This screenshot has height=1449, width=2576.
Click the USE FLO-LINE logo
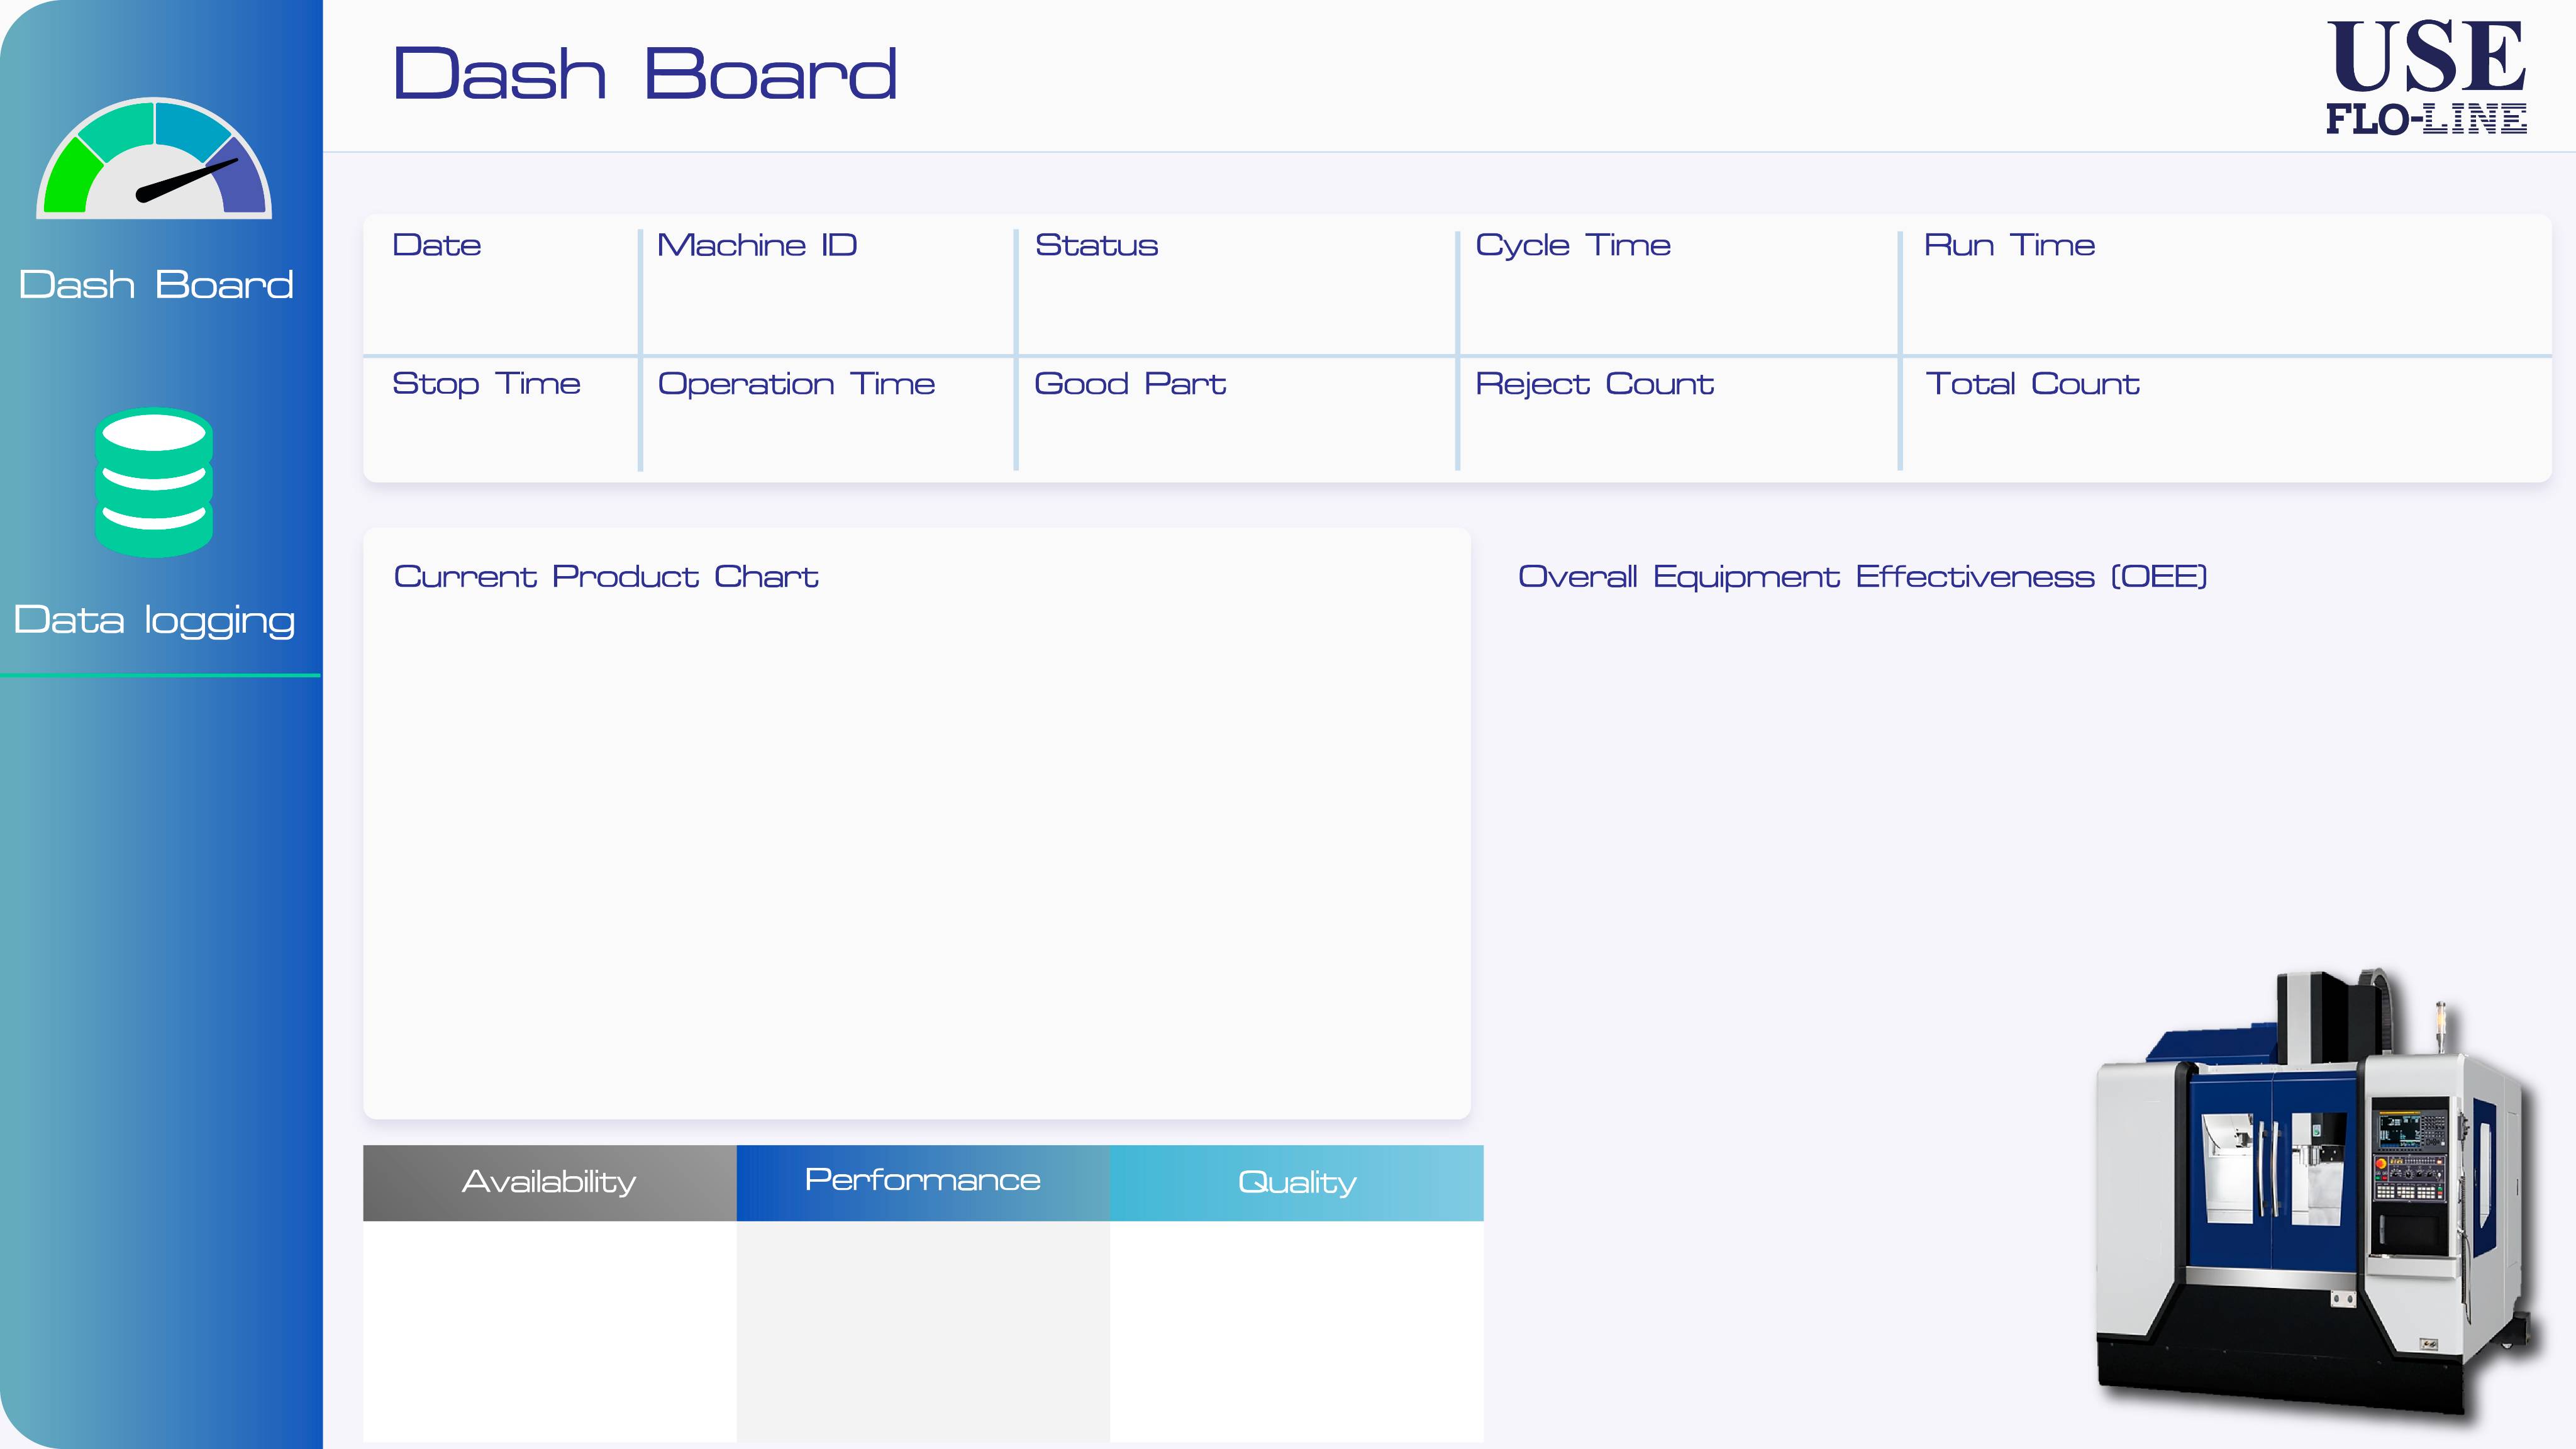[x=2426, y=77]
